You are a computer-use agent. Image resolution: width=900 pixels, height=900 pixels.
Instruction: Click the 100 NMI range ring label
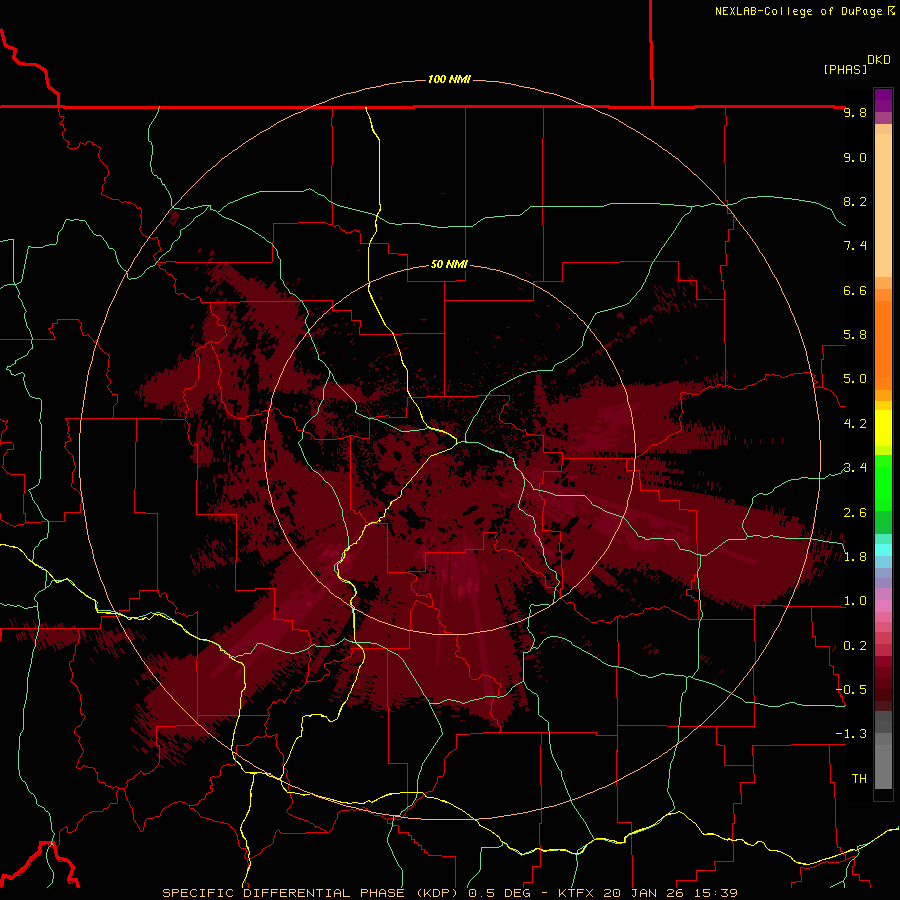tap(449, 79)
